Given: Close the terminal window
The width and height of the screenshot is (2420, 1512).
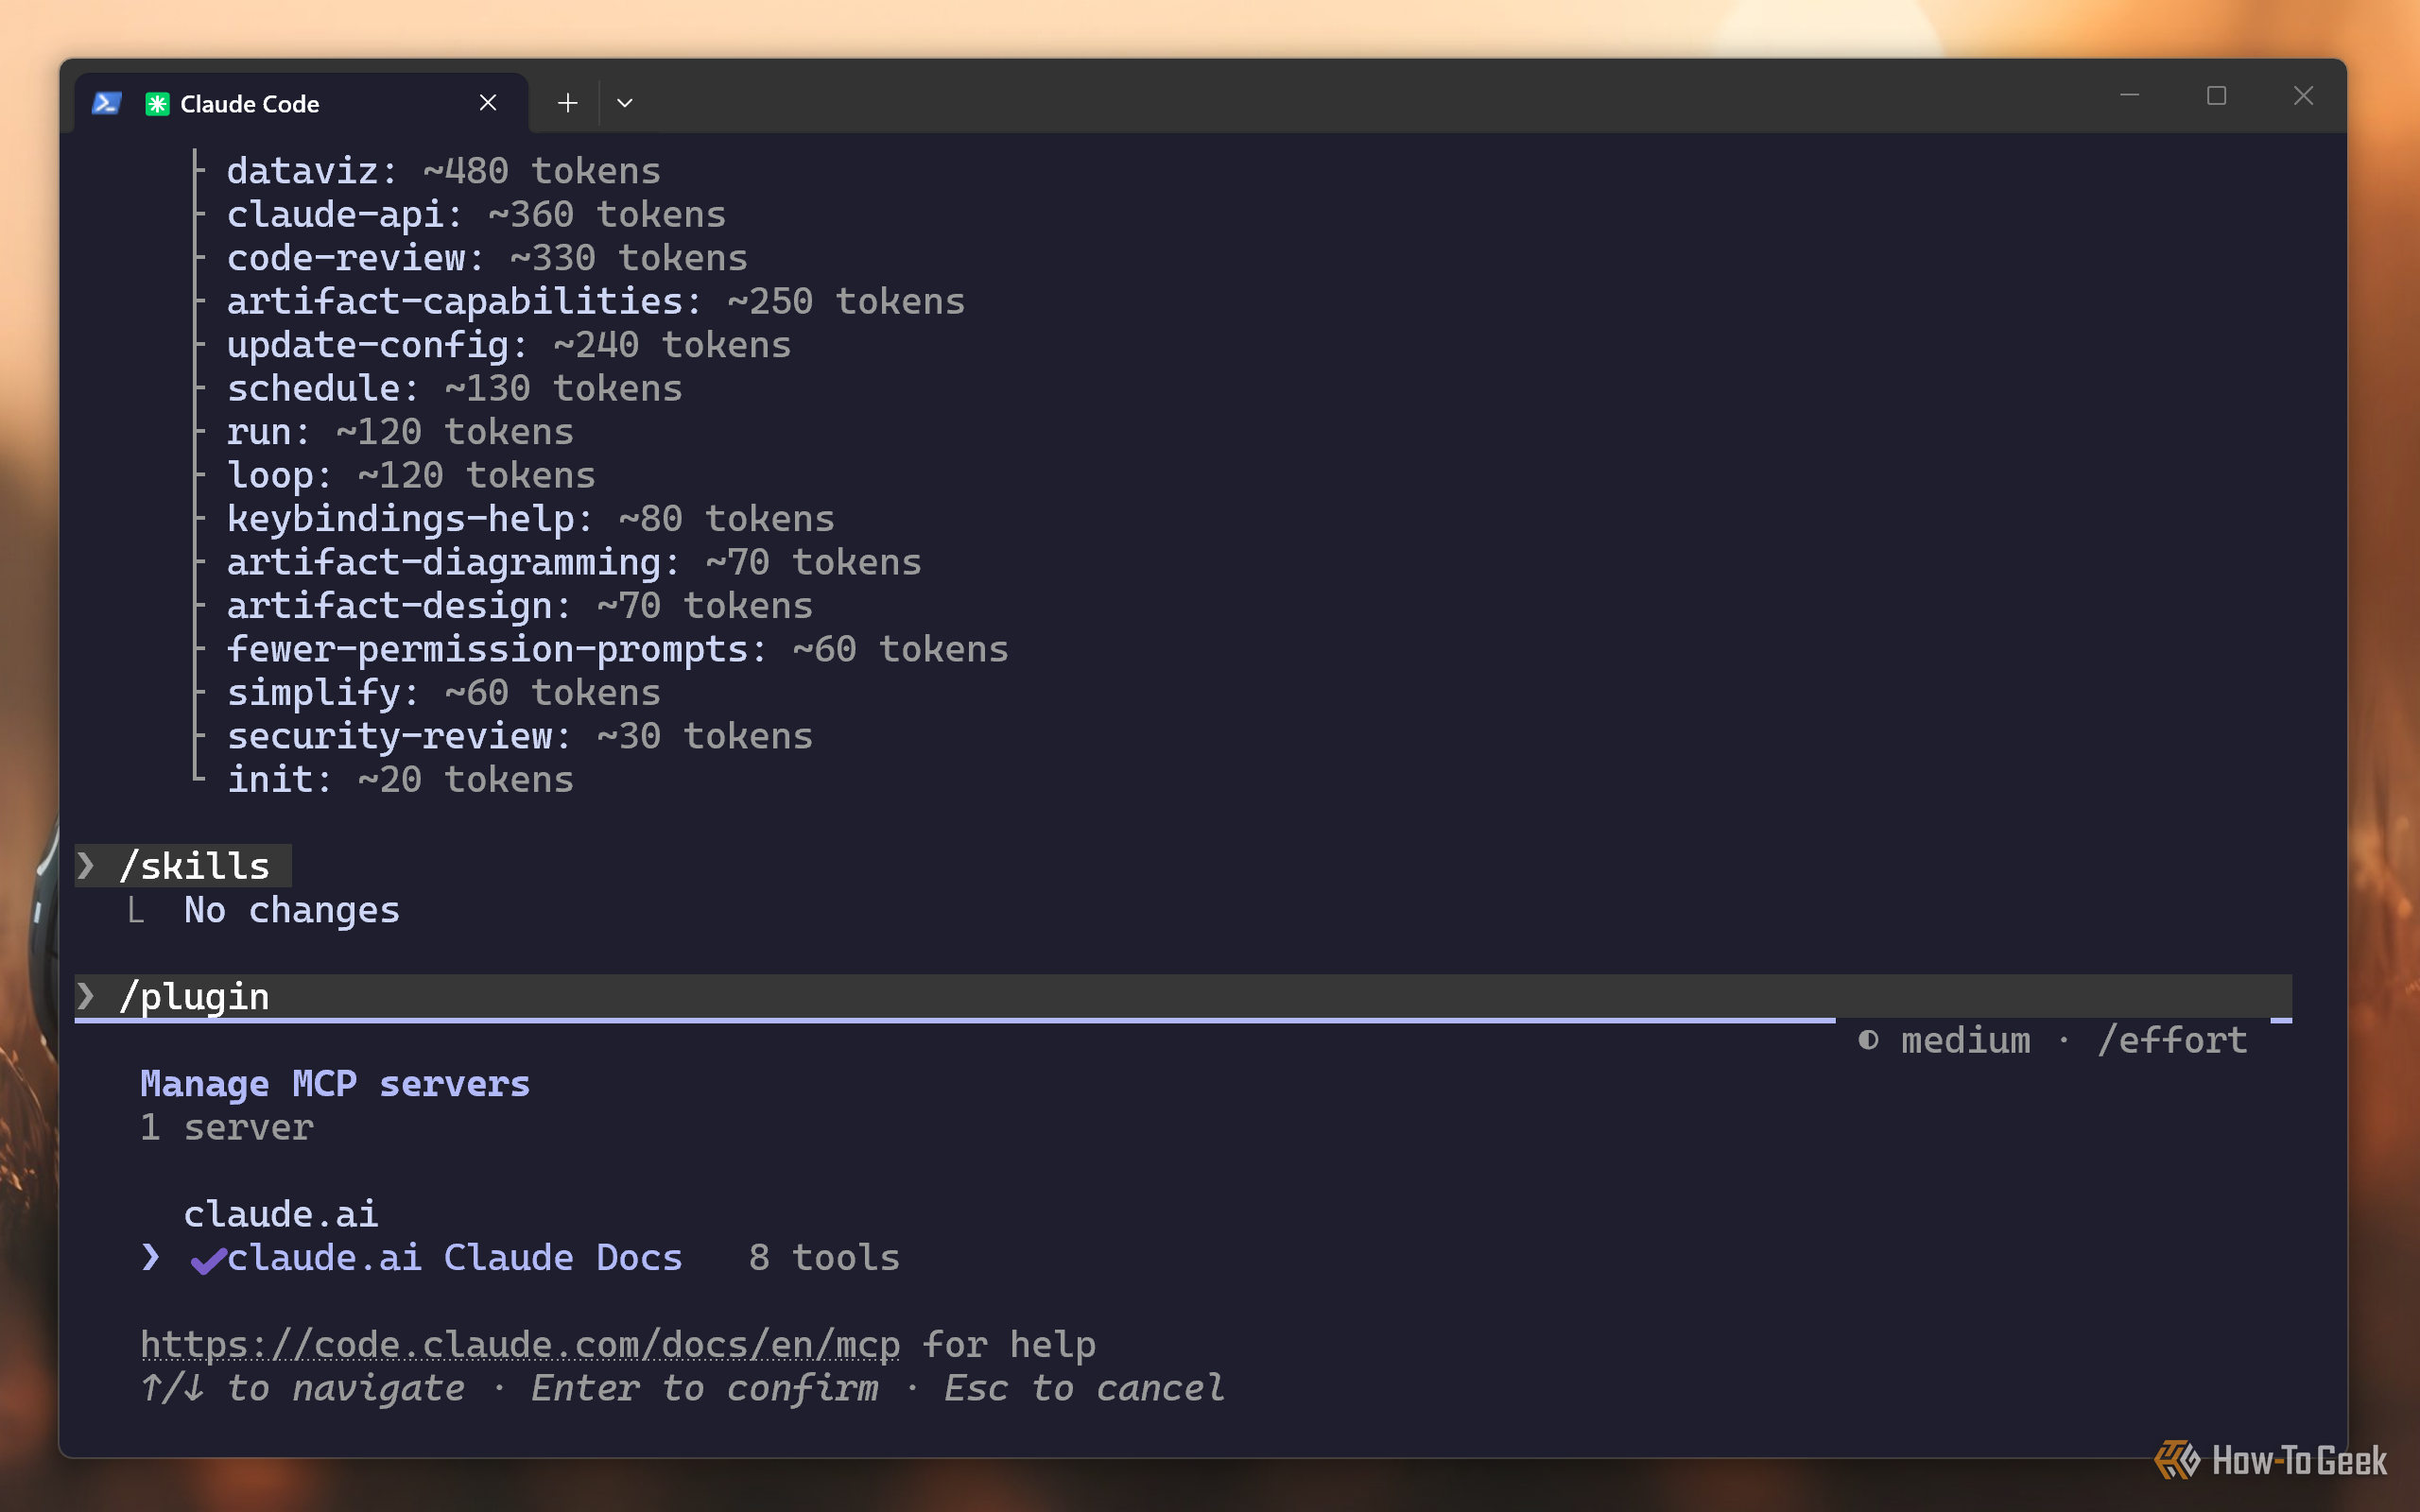Looking at the screenshot, I should [2304, 96].
